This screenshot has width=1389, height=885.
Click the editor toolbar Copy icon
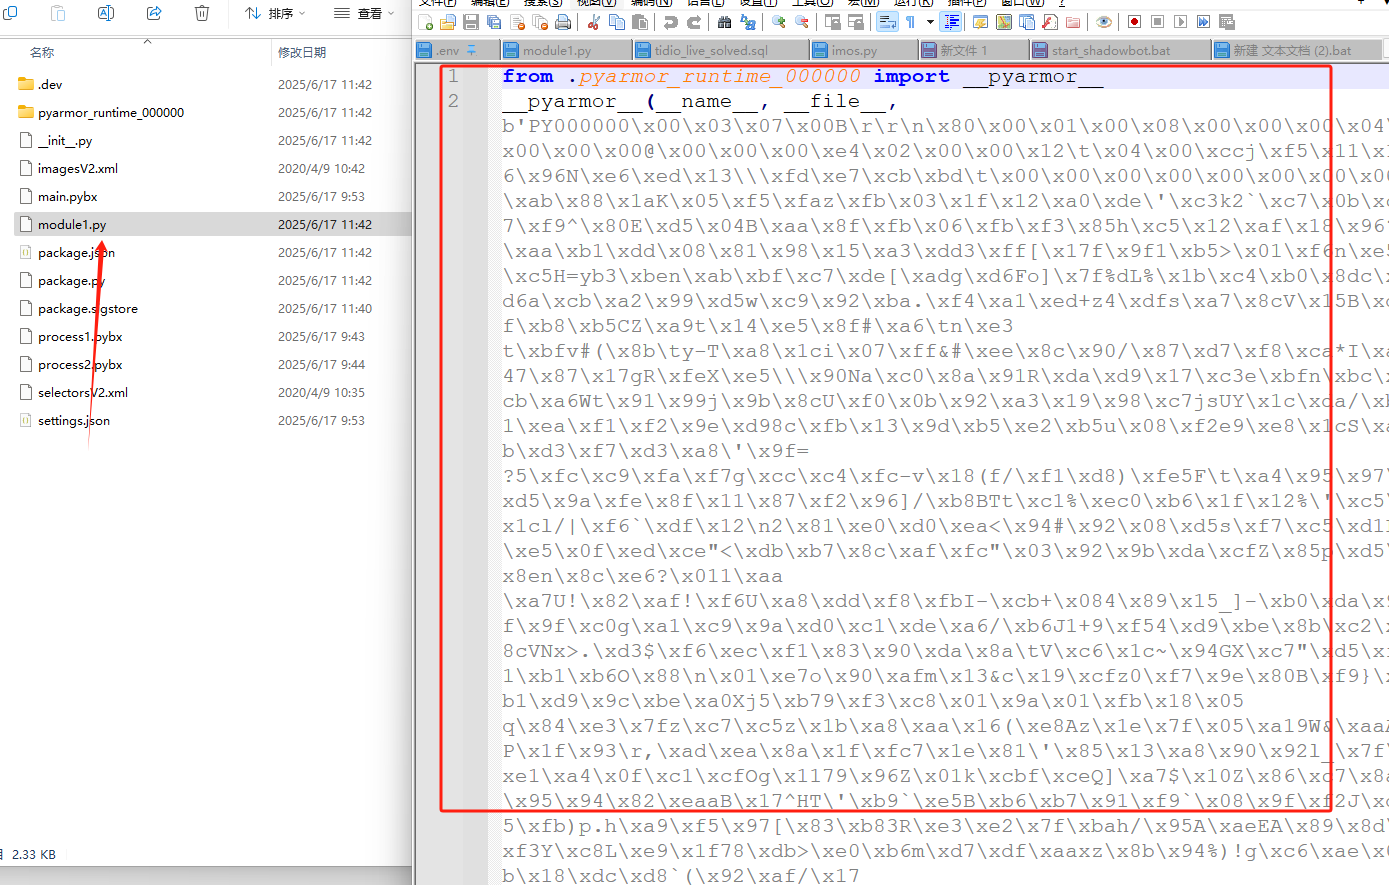(x=617, y=22)
